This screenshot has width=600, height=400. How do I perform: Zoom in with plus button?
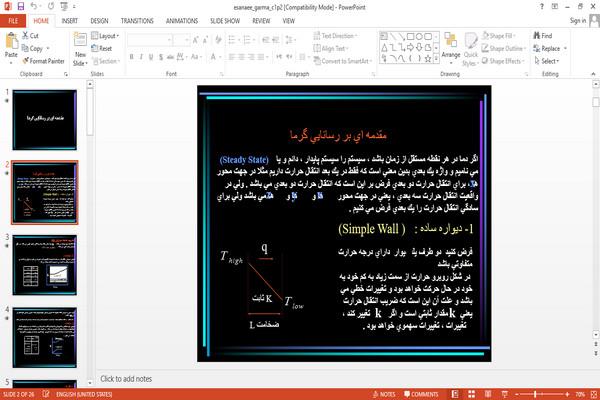(567, 394)
